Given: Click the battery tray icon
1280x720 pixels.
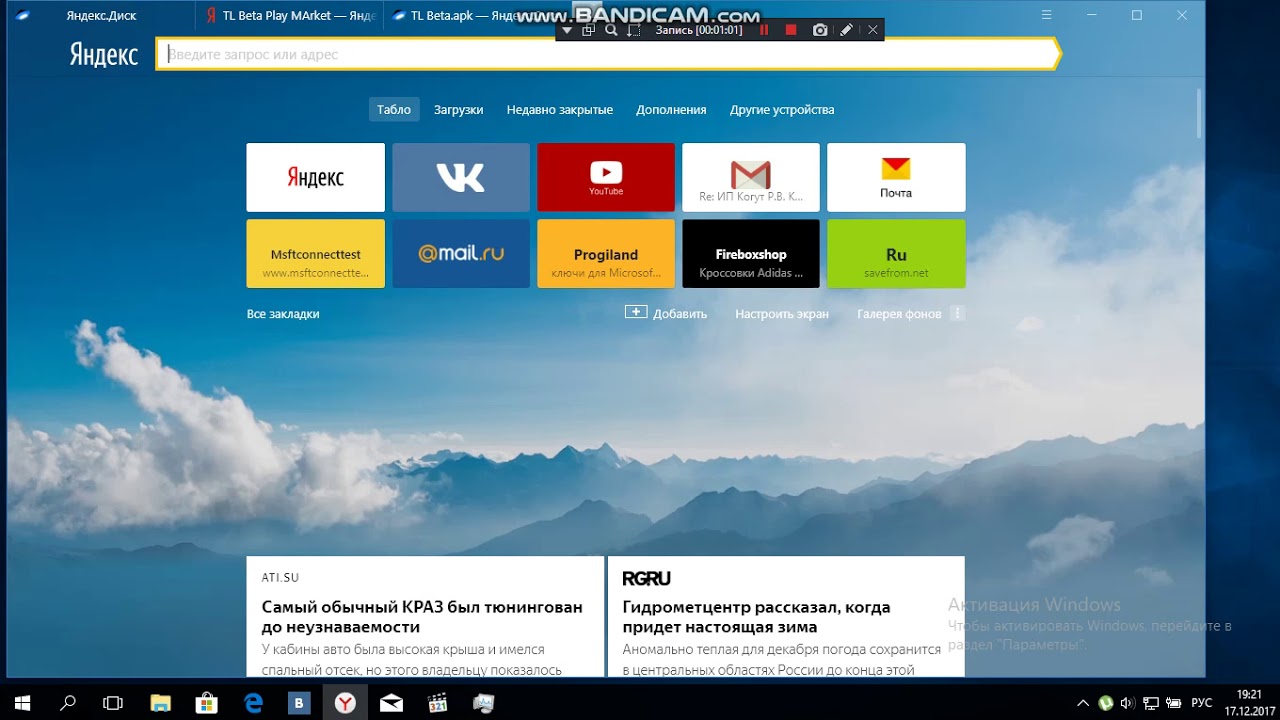Looking at the screenshot, I should tap(1172, 703).
